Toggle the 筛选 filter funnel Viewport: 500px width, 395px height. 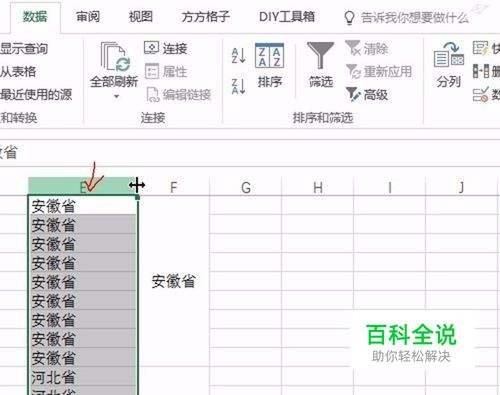pyautogui.click(x=320, y=56)
